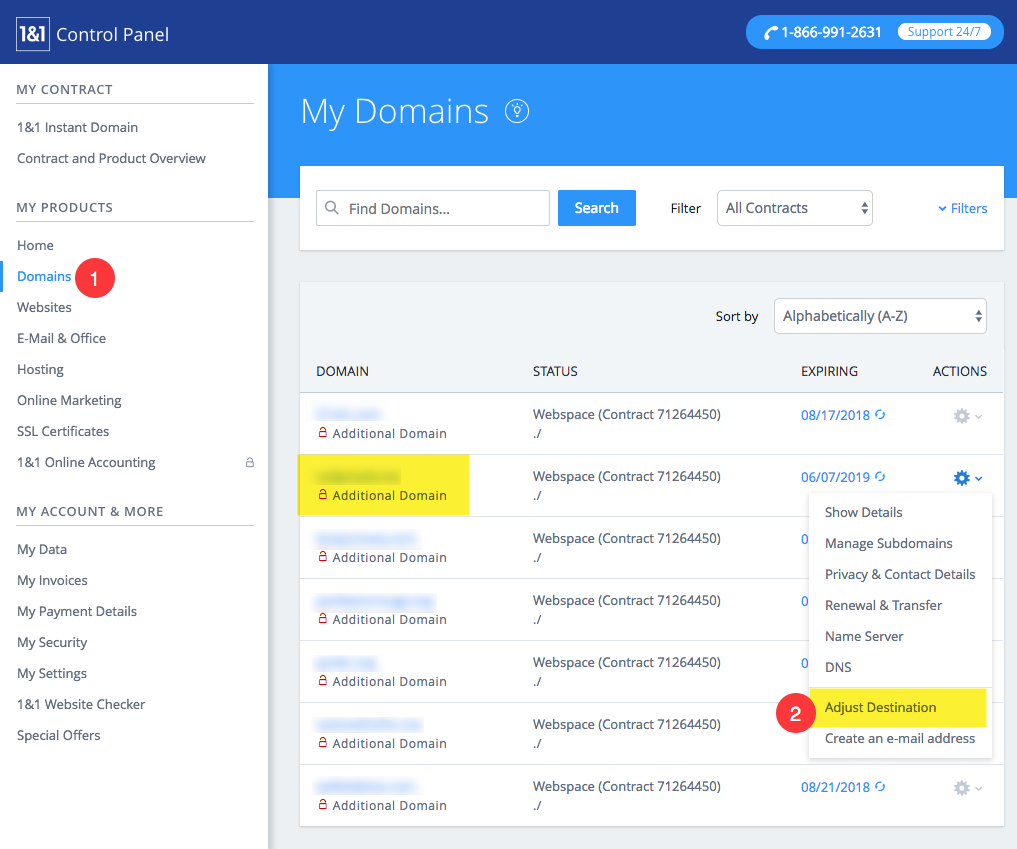Select Privacy & Contact Details menu entry

(900, 575)
